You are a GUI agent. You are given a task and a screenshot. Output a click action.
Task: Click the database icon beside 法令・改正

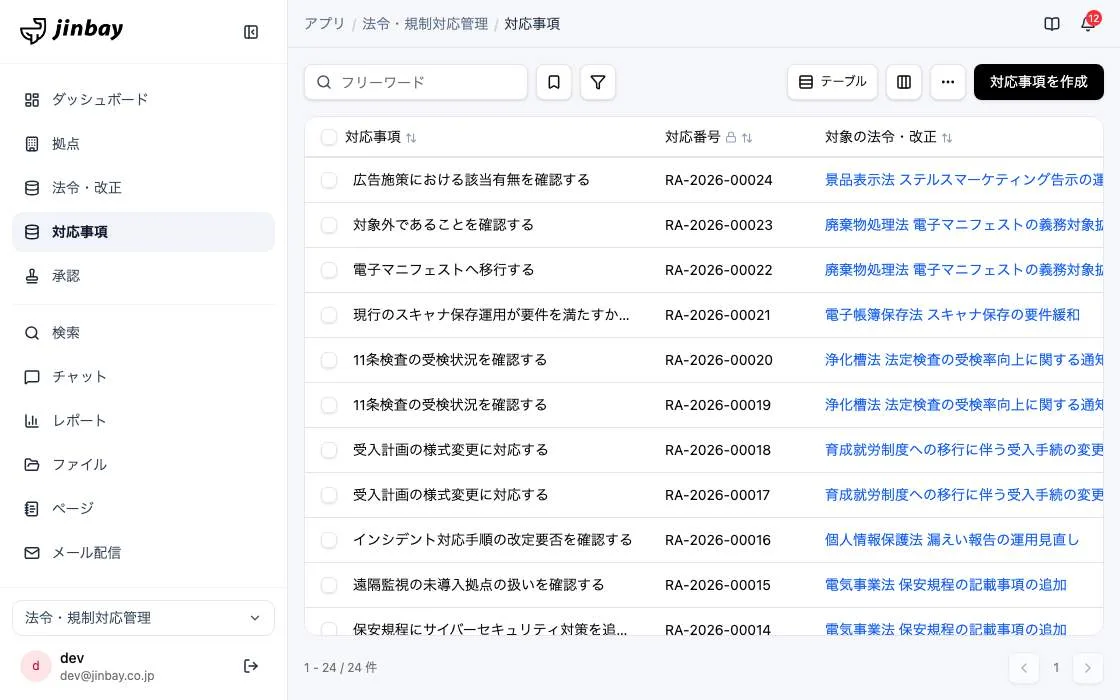(32, 188)
